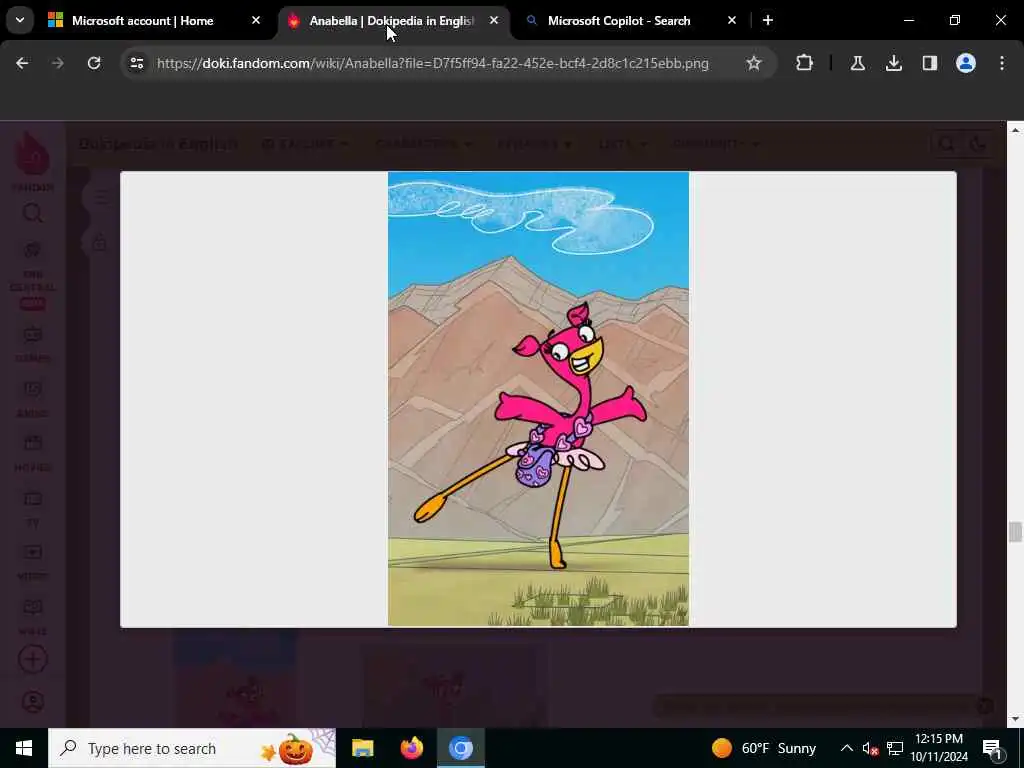This screenshot has height=768, width=1024.
Task: Open File Explorer from taskbar
Action: click(362, 748)
